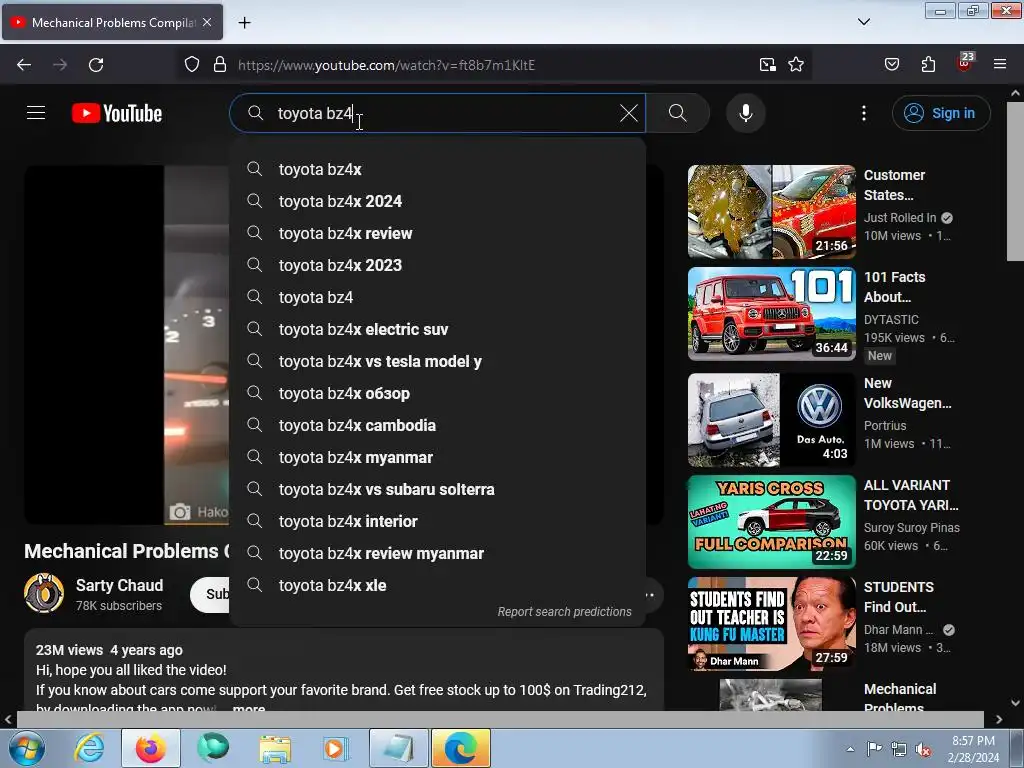1024x768 pixels.
Task: Close the Mechanical Problems Compilation tab
Action: (x=207, y=22)
